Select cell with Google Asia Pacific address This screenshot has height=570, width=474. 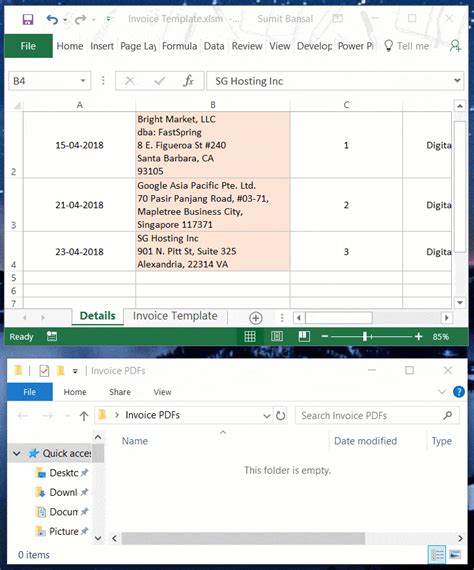(x=213, y=205)
